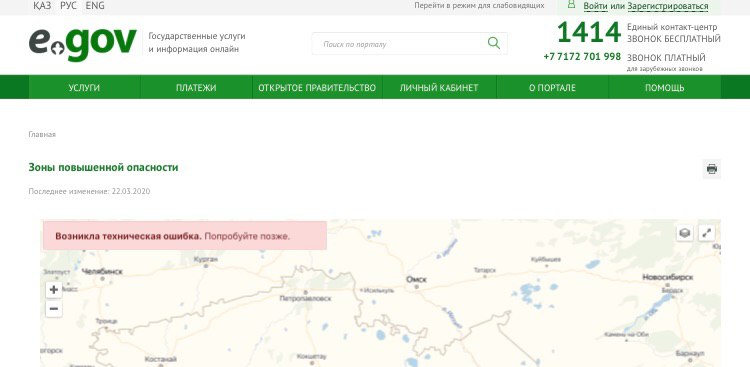Click Курган label on the map

pyautogui.click(x=206, y=259)
